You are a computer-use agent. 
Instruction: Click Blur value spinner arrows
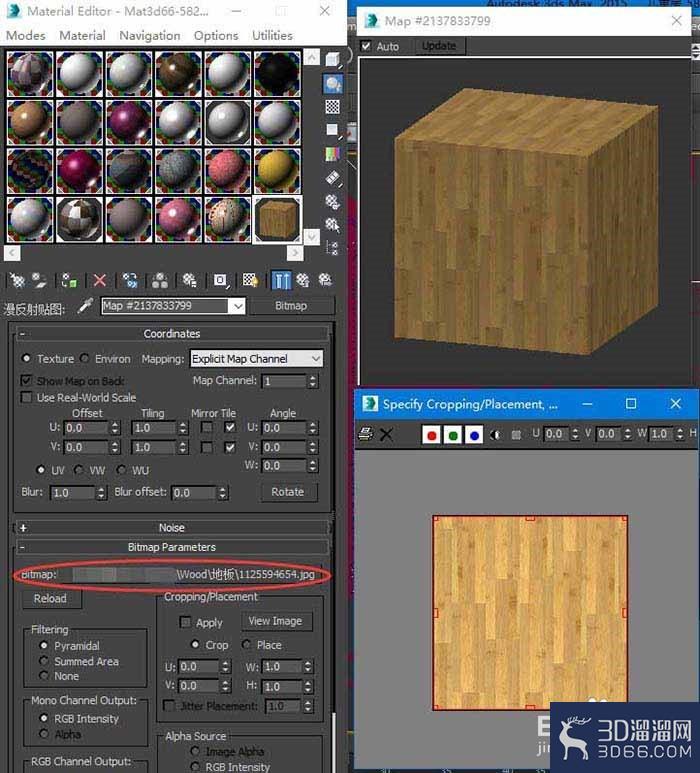101,492
